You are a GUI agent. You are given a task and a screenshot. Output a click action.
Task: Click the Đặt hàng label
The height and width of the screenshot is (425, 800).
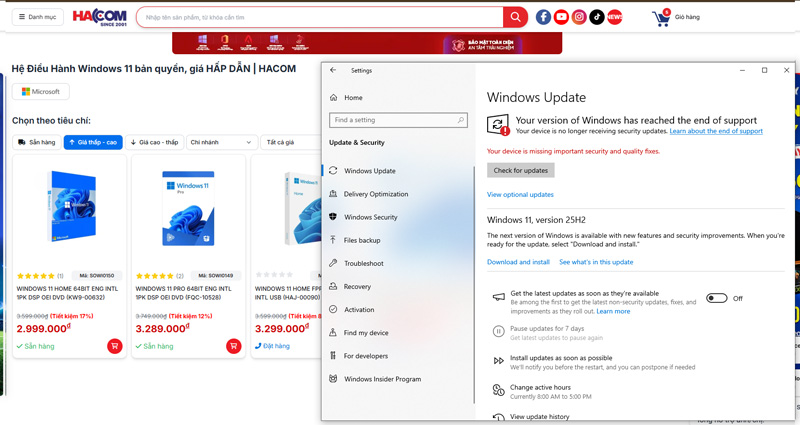pos(276,346)
